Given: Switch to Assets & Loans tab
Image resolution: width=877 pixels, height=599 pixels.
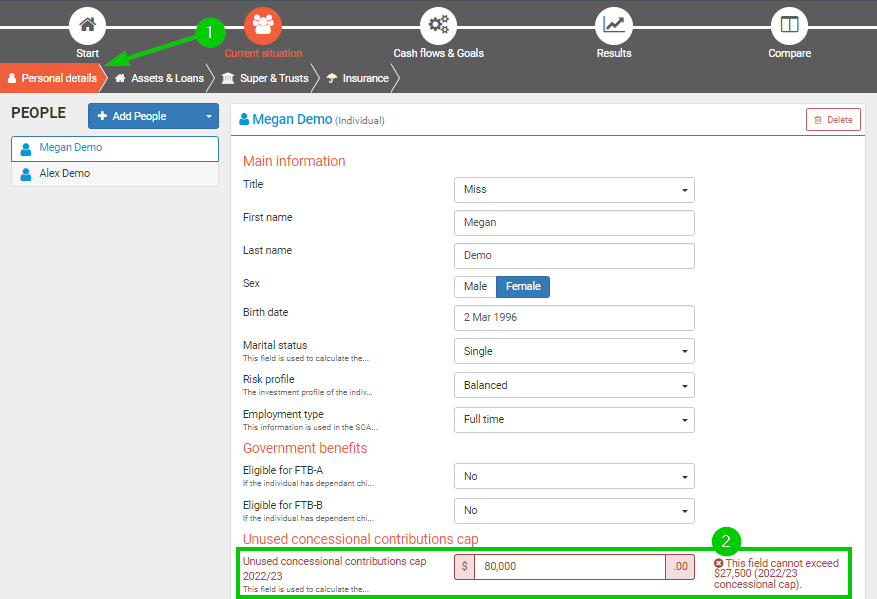Looking at the screenshot, I should click(159, 78).
